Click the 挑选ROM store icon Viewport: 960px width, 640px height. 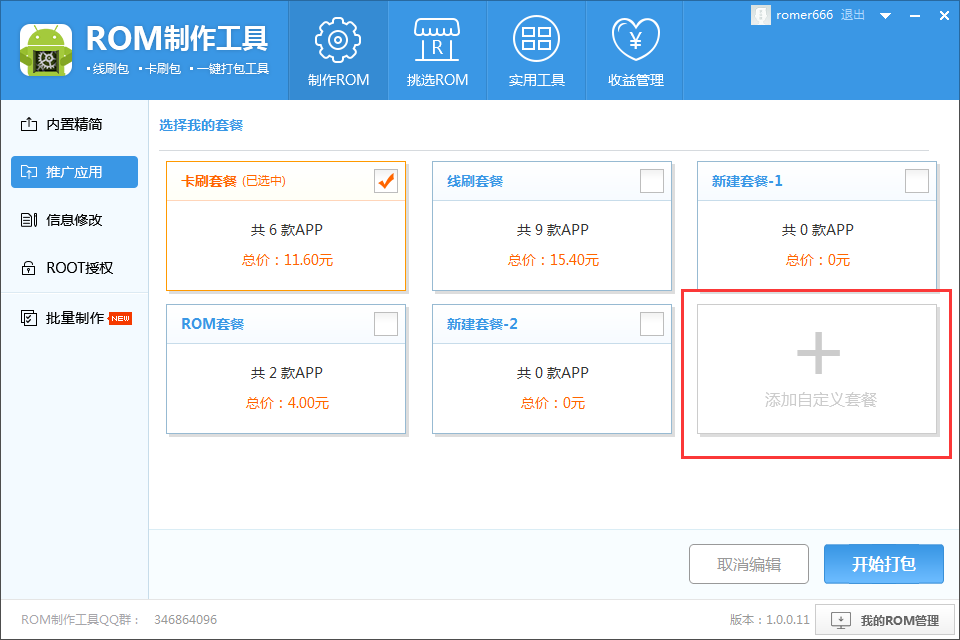point(437,40)
